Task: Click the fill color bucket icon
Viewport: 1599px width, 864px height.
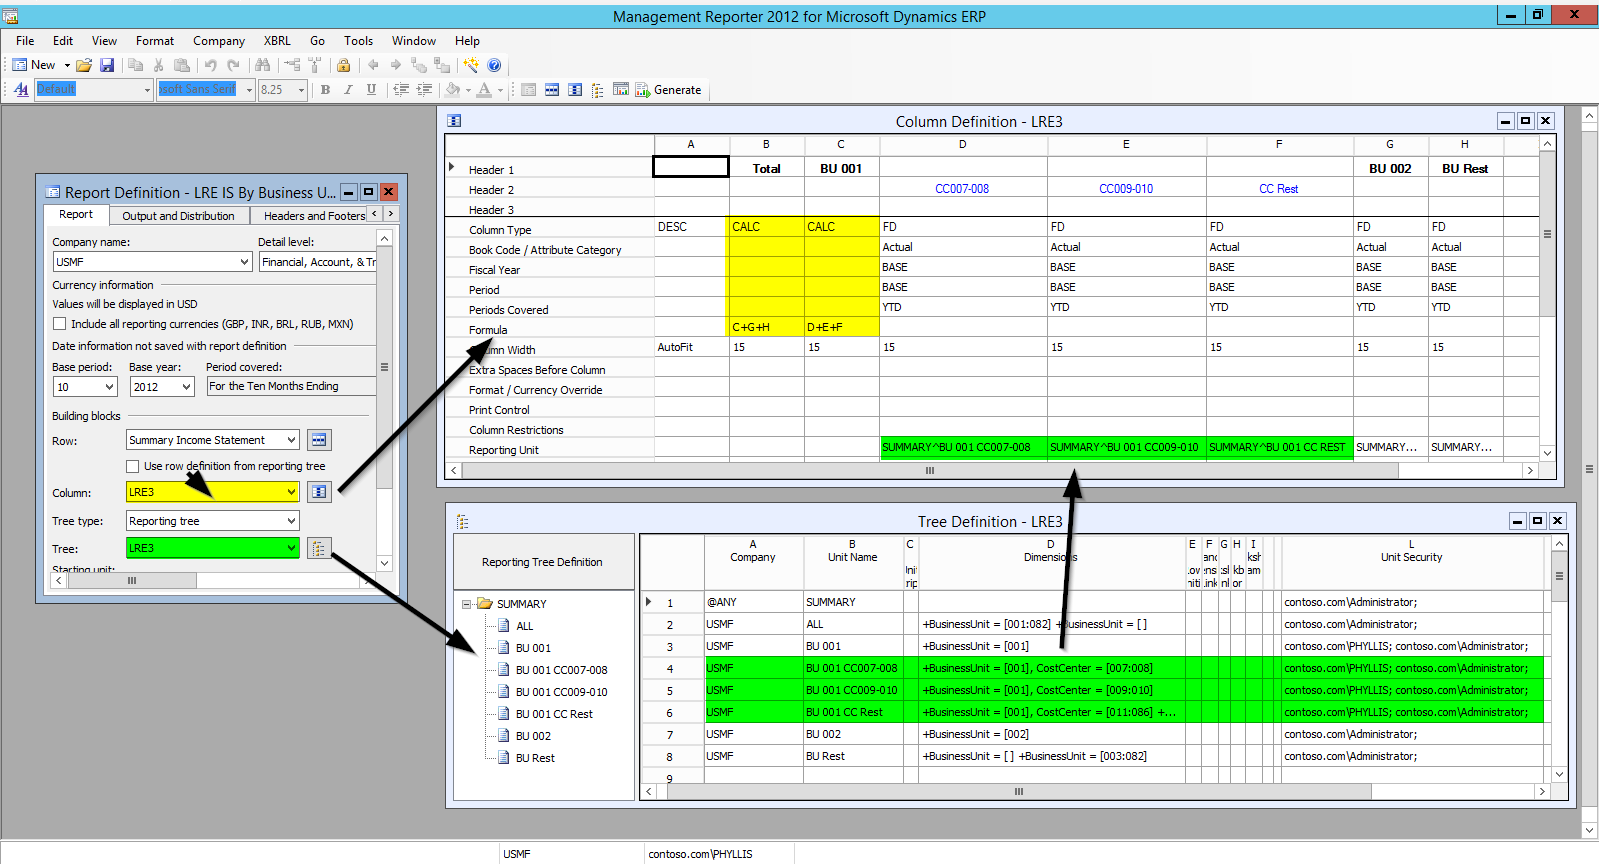Action: pos(453,90)
